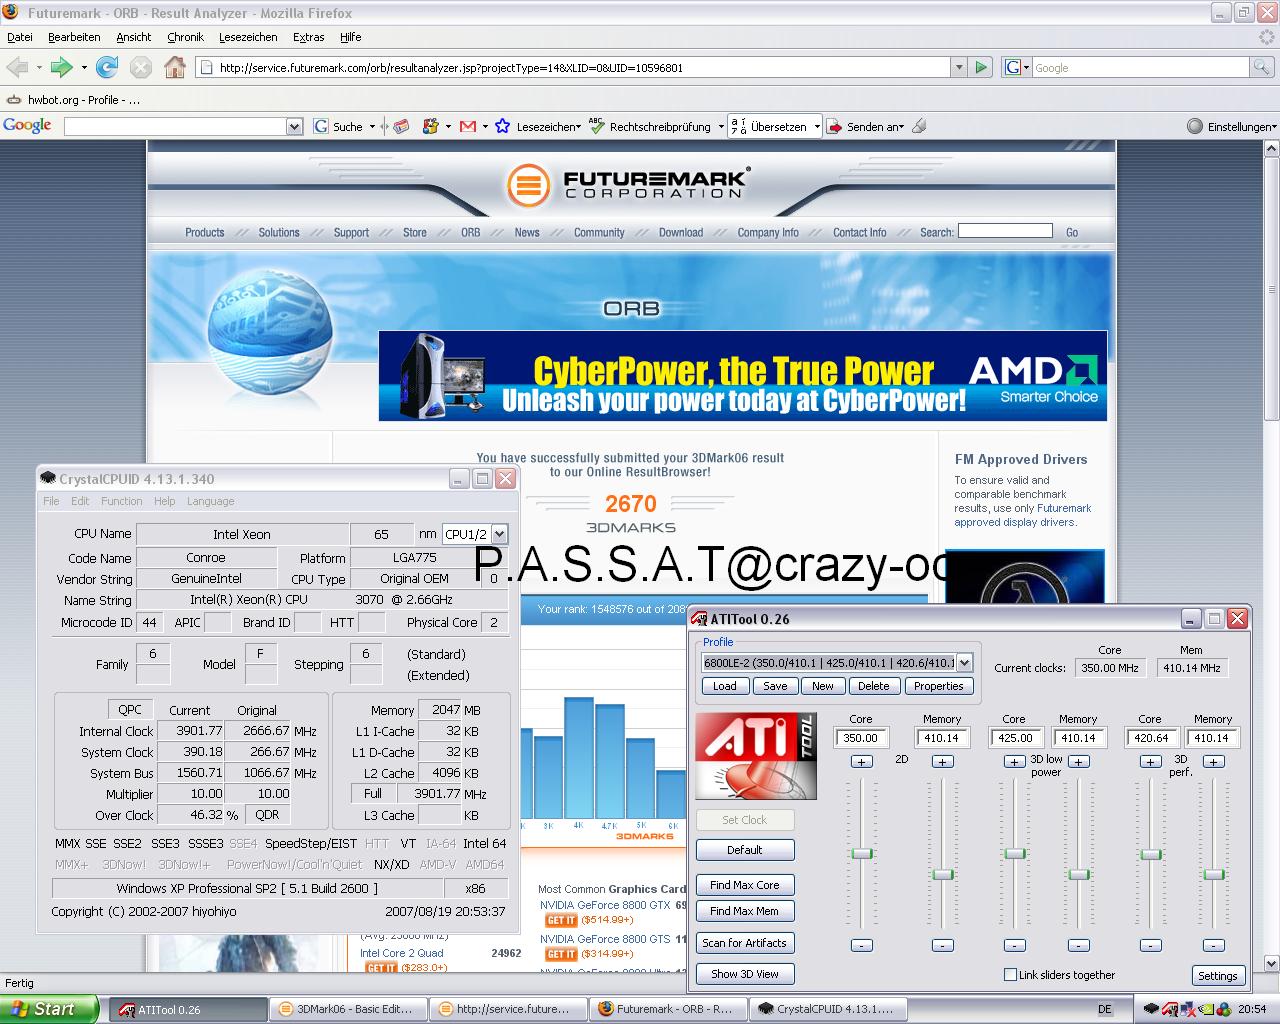
Task: Click the search magnifier in the Google search box
Action: [1262, 67]
